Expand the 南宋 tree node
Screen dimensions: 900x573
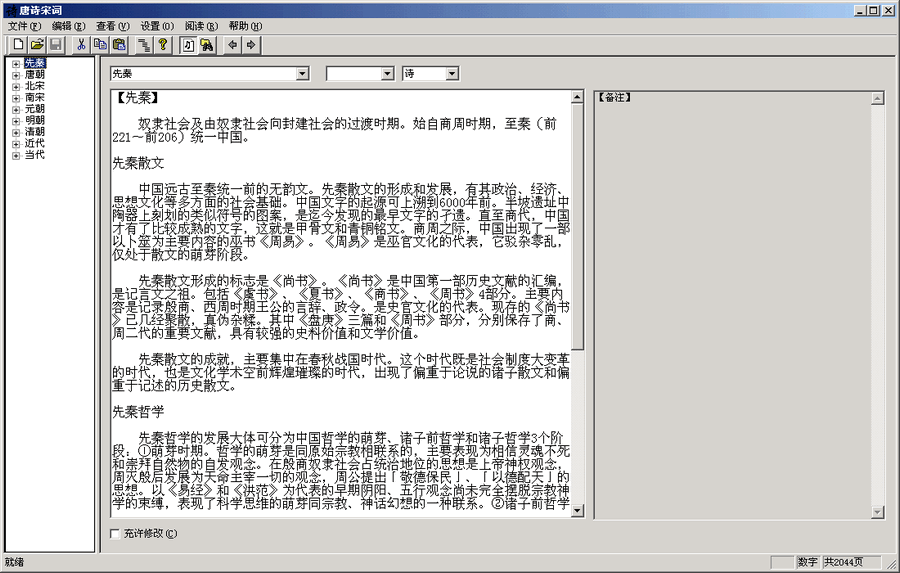click(x=16, y=98)
